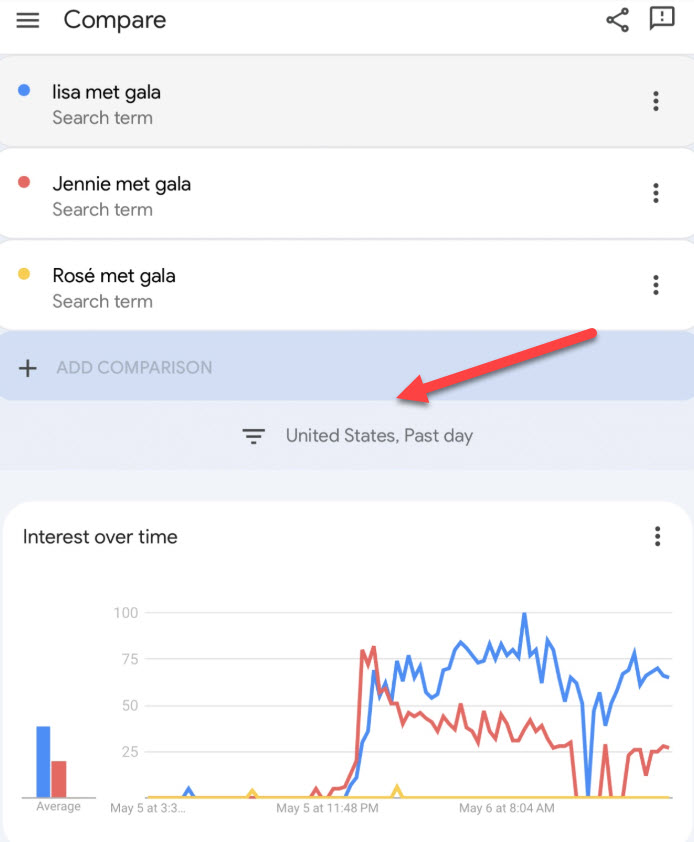
Task: Click the Compare page title
Action: tap(115, 20)
